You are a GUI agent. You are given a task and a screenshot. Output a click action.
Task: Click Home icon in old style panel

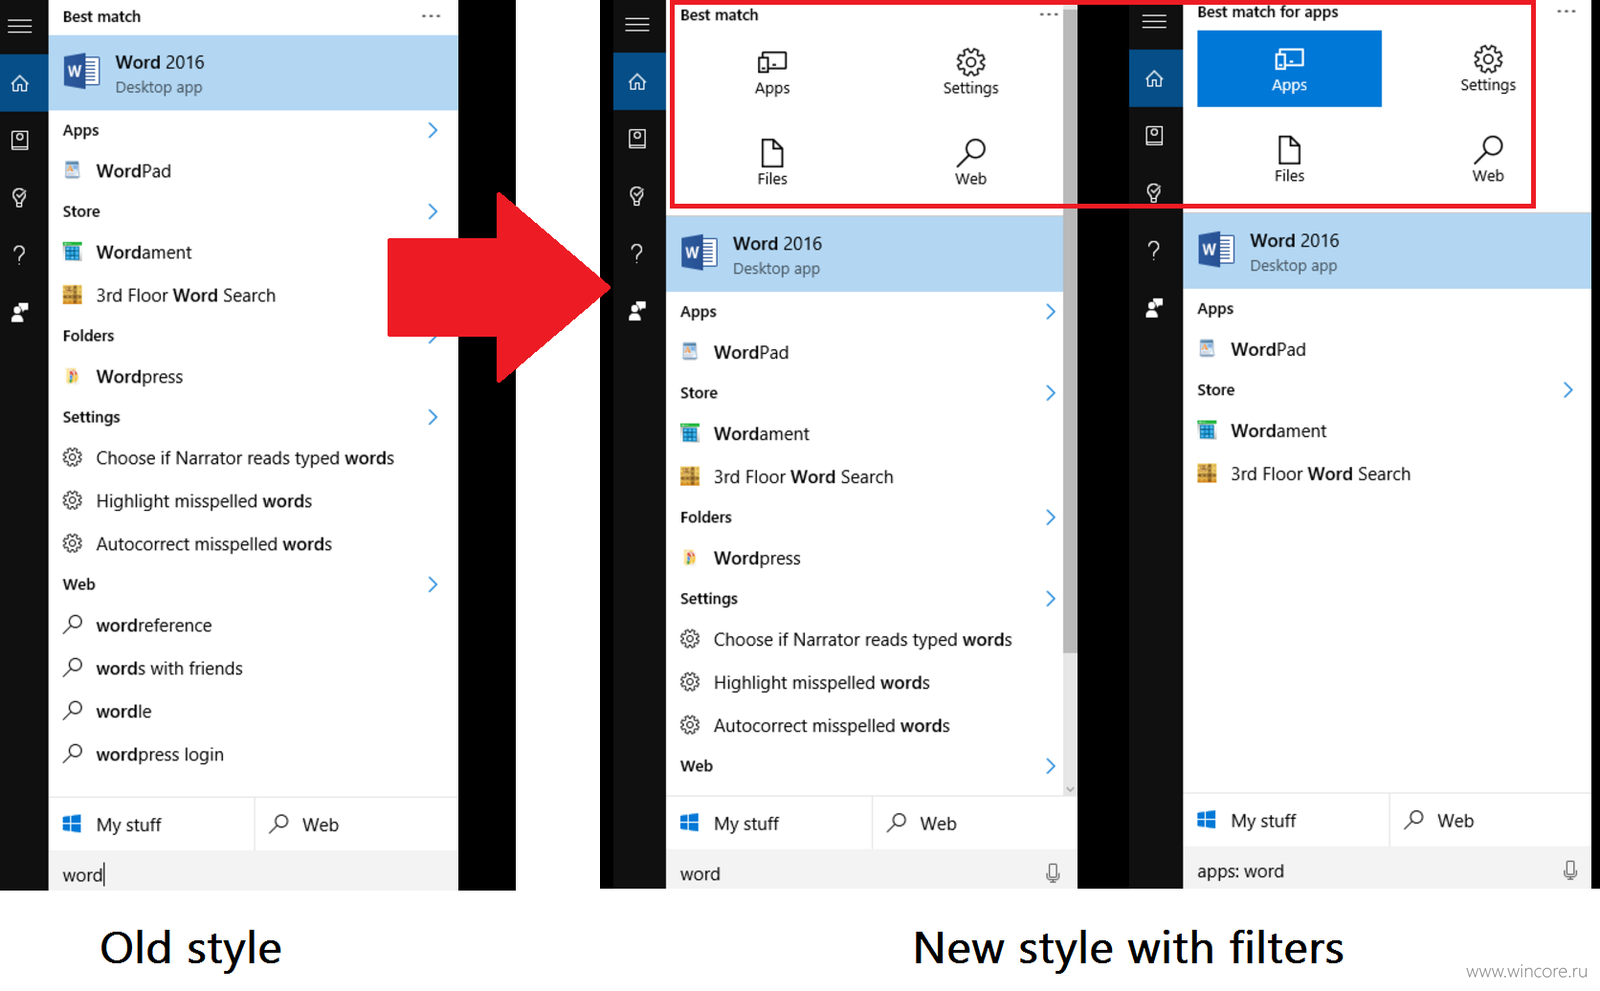[x=20, y=83]
